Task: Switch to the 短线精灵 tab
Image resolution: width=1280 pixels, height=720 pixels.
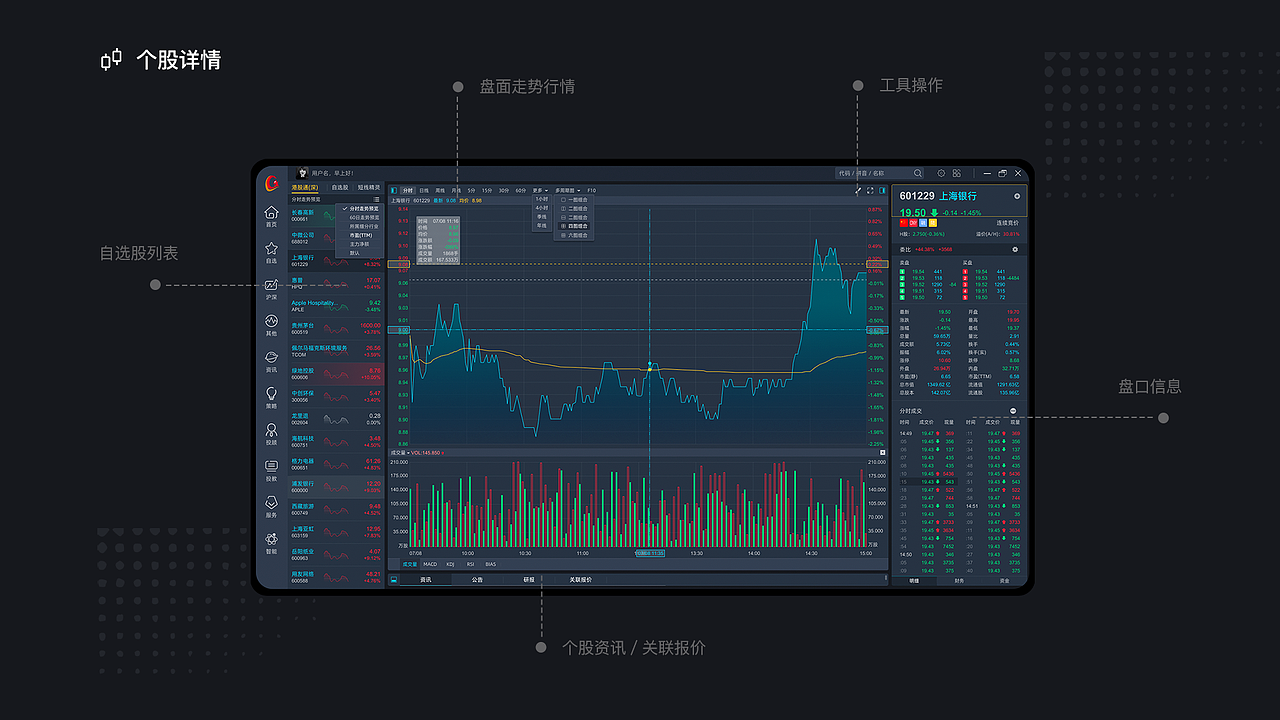Action: pos(368,187)
